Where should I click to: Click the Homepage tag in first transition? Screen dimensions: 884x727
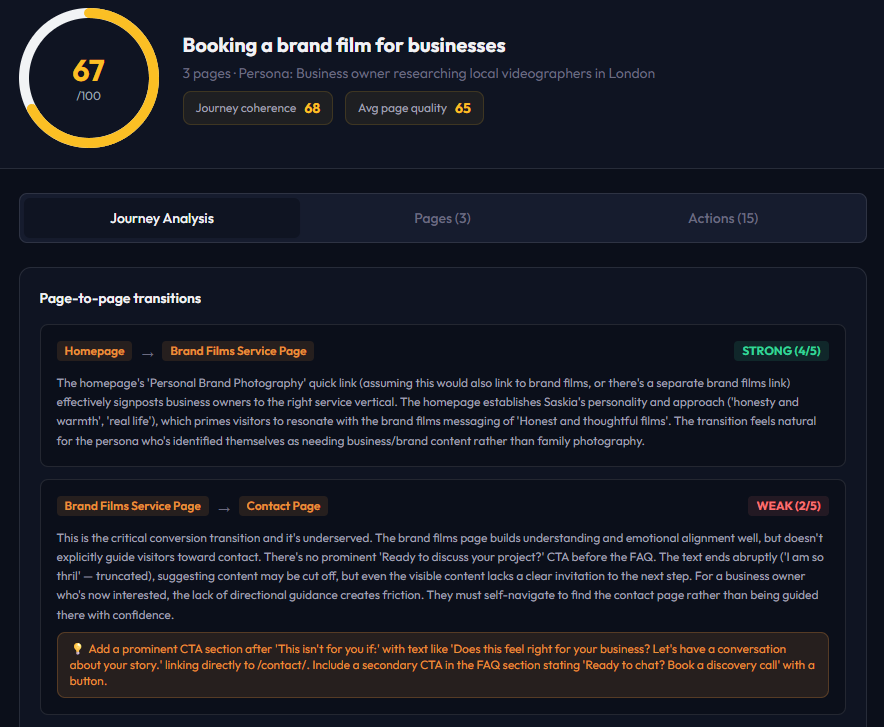94,351
